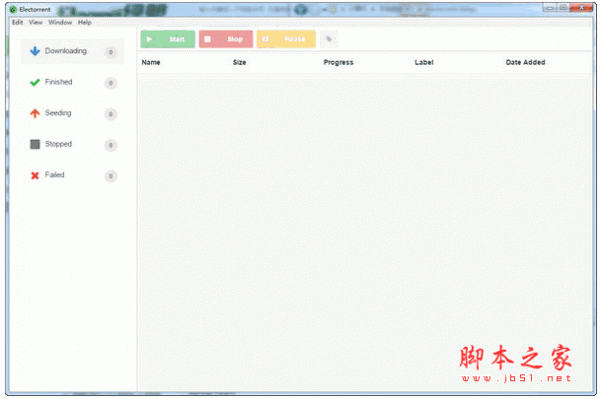This screenshot has height=399, width=600.
Task: Click the red X Failed icon
Action: [x=35, y=175]
